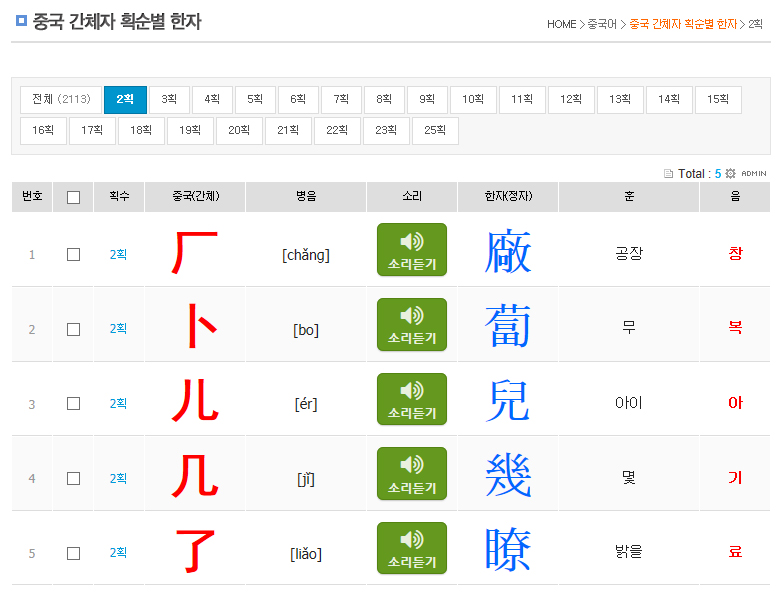The width and height of the screenshot is (779, 593).
Task: Play sound for 了 [liǎo] row
Action: click(x=411, y=549)
